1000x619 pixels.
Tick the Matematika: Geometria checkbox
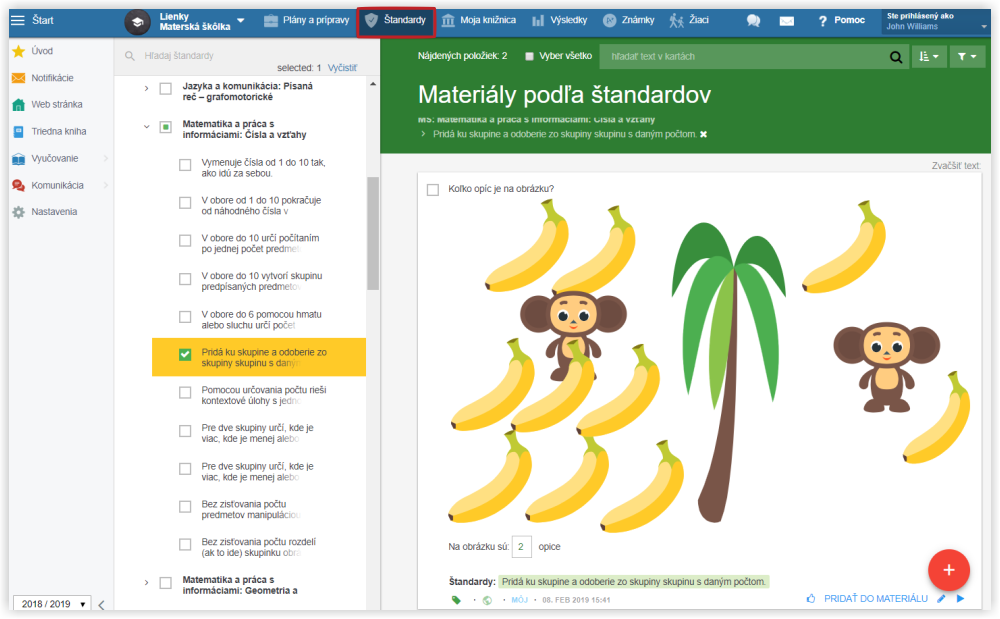click(166, 583)
